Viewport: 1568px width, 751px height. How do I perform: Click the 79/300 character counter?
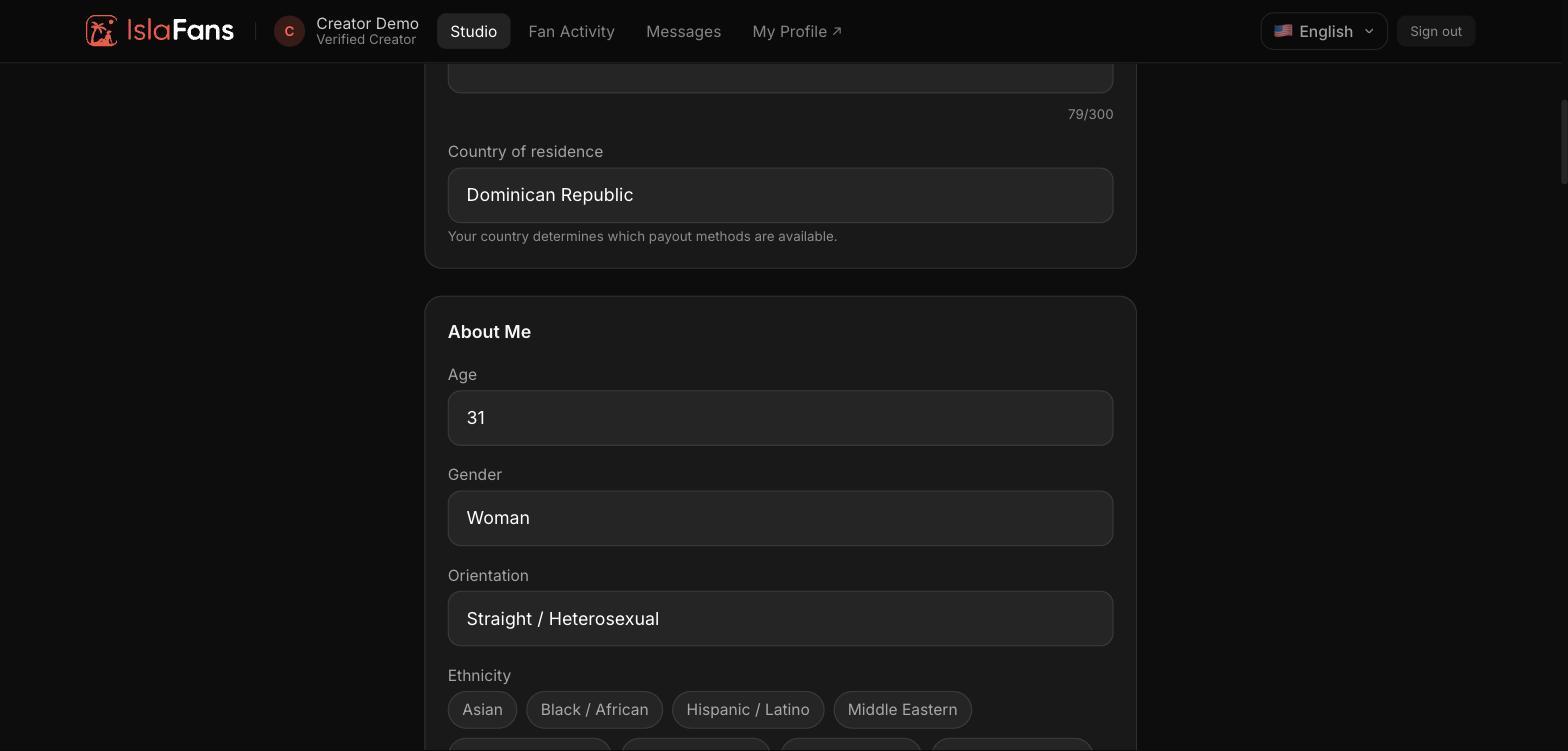(x=1090, y=114)
